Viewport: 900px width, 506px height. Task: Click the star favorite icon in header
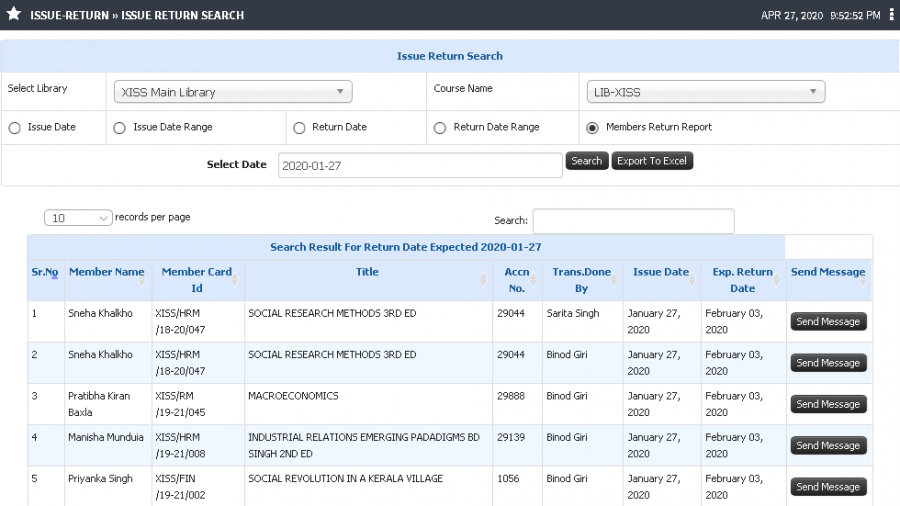[x=14, y=14]
